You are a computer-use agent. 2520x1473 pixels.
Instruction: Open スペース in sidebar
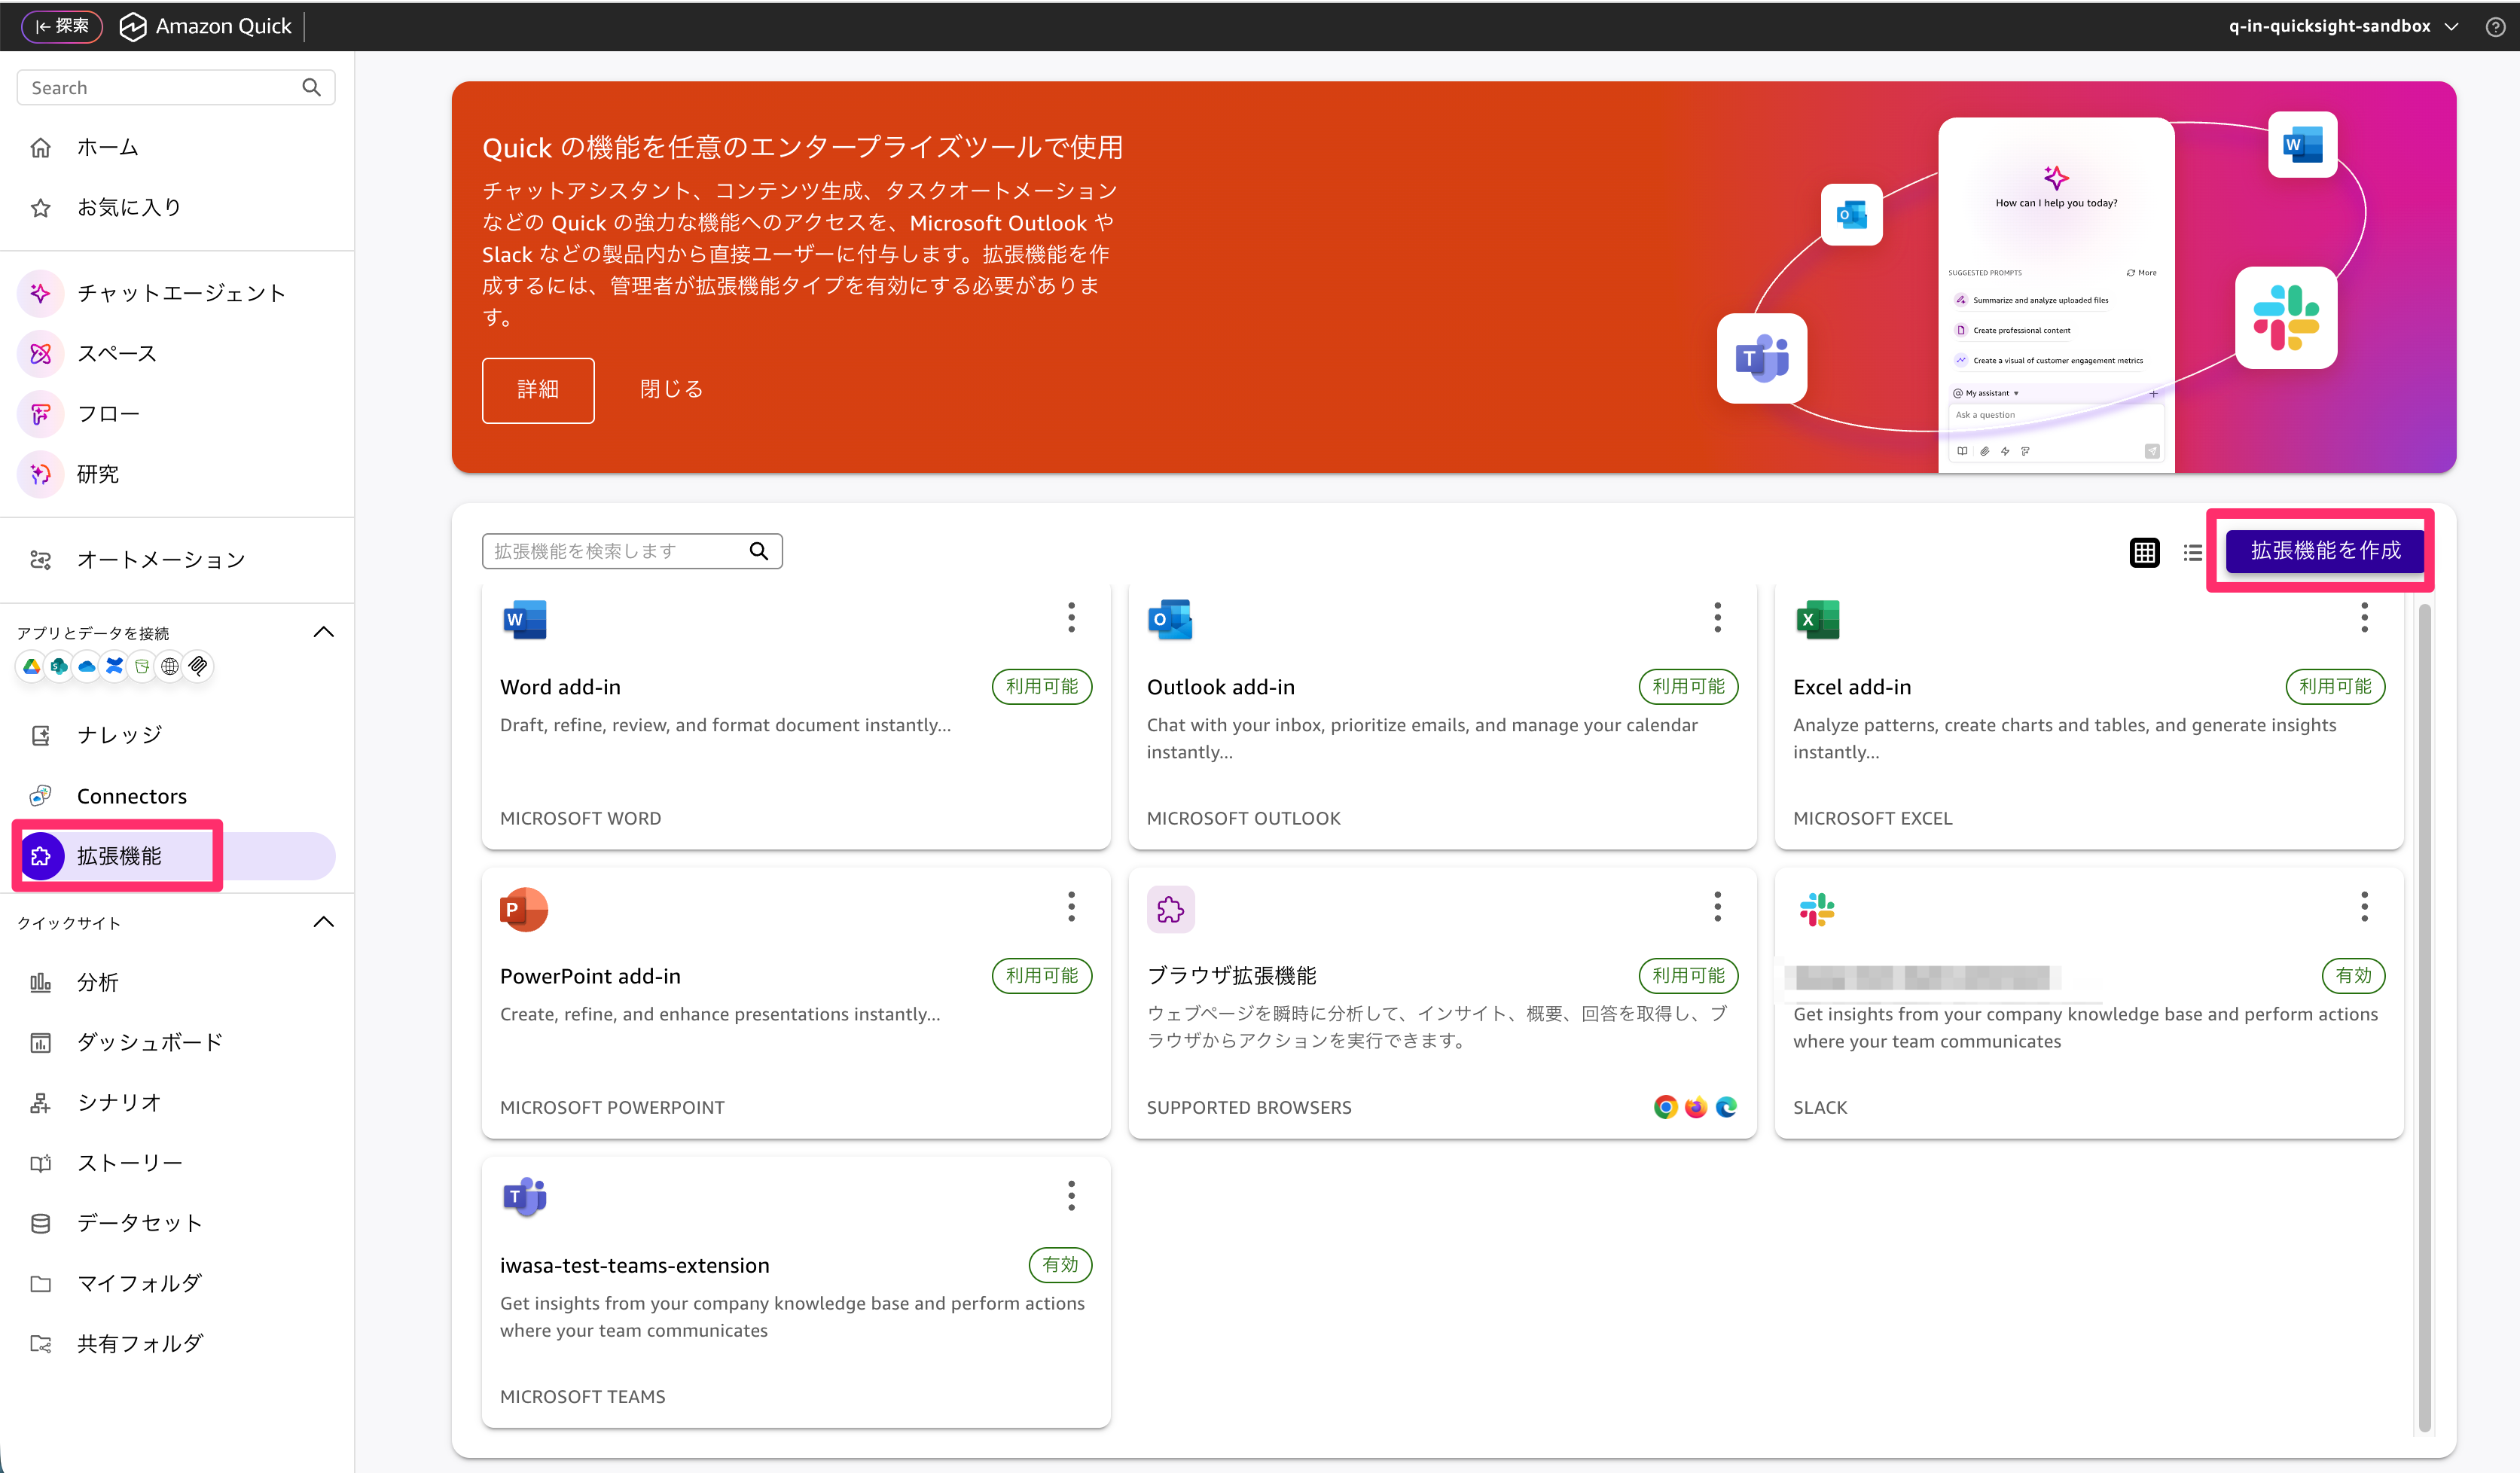tap(178, 353)
